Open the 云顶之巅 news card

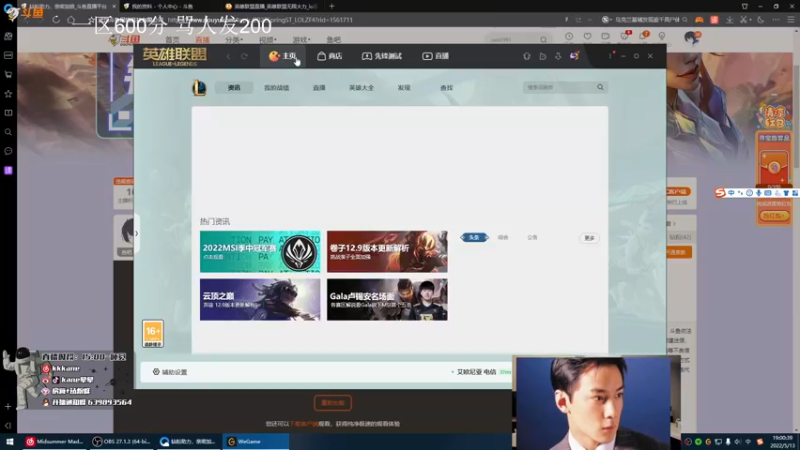pos(260,299)
